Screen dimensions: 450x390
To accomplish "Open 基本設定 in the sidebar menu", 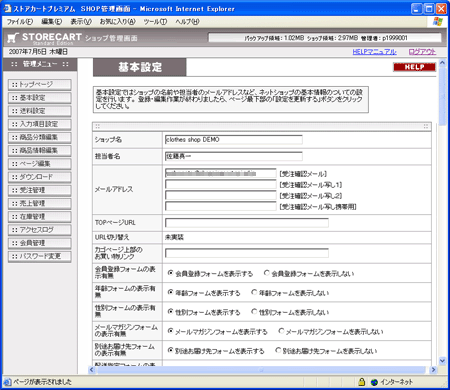I will coord(40,98).
